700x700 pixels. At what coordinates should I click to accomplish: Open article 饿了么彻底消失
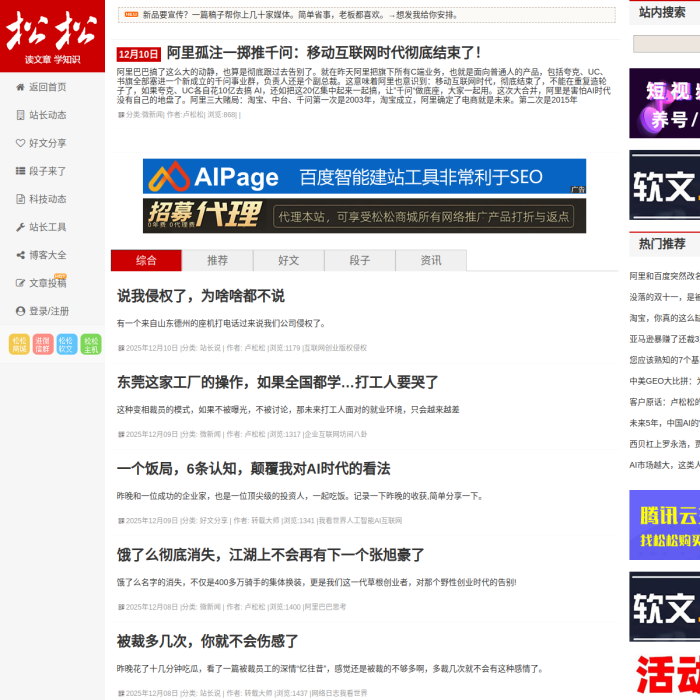[x=270, y=555]
